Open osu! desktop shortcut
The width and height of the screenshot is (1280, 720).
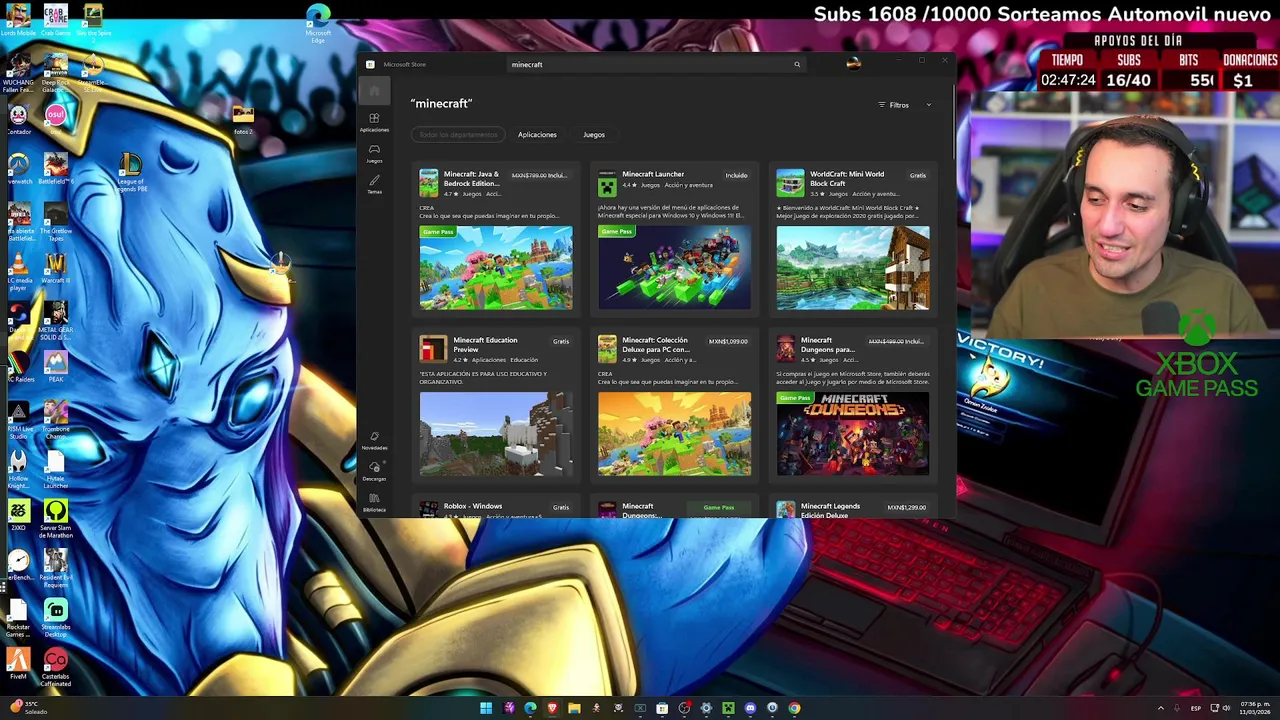56,117
